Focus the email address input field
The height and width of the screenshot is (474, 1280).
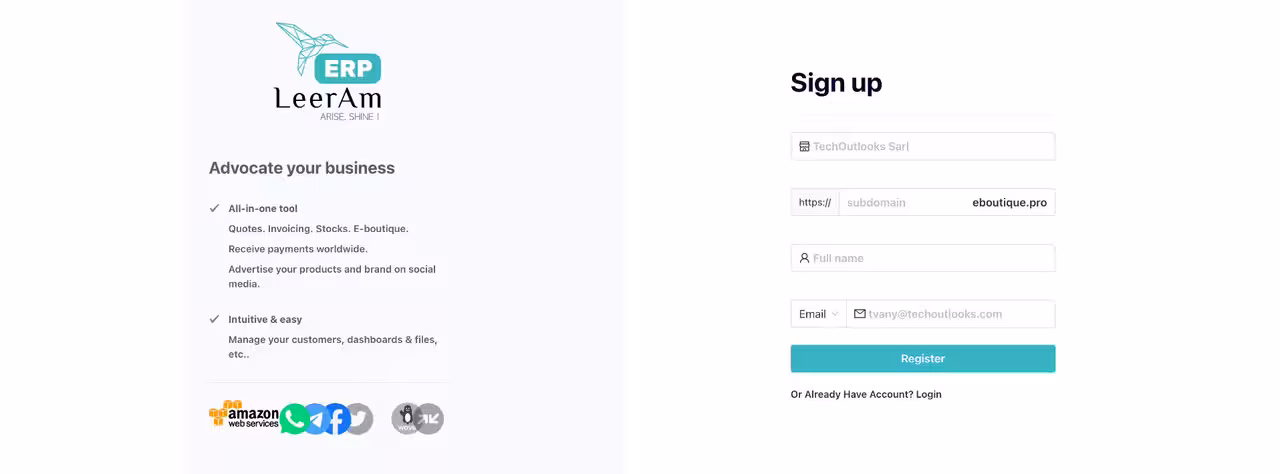click(951, 314)
